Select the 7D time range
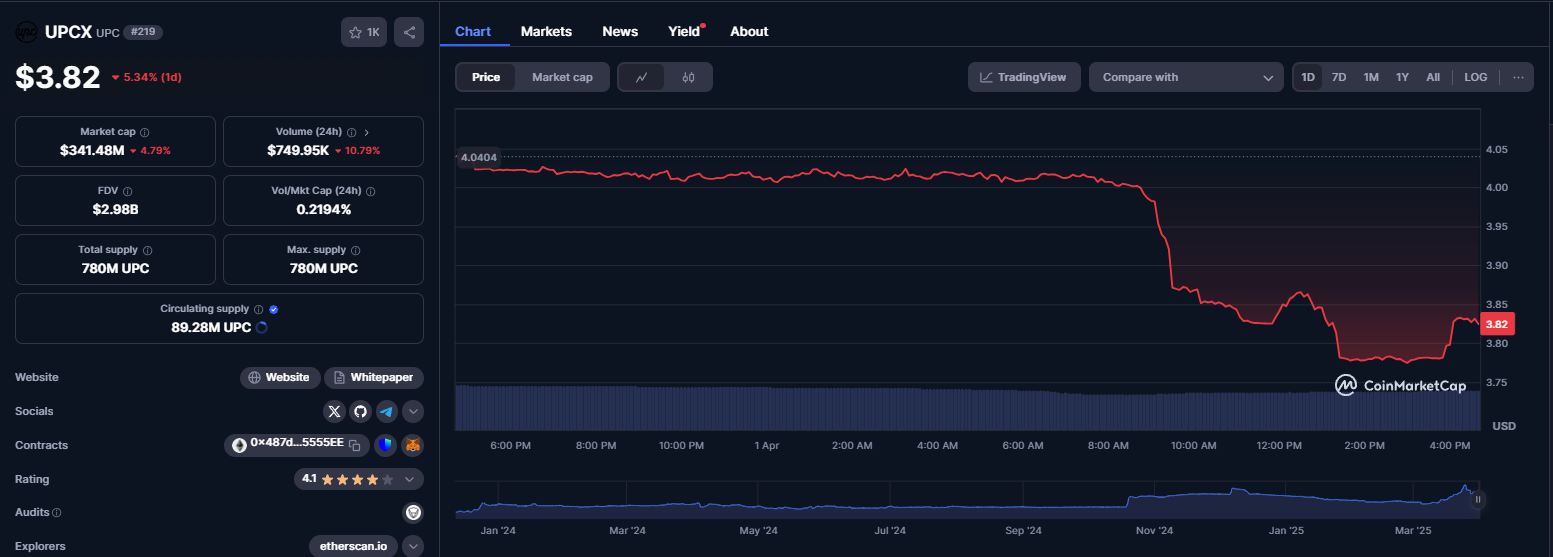The height and width of the screenshot is (557, 1553). tap(1339, 77)
